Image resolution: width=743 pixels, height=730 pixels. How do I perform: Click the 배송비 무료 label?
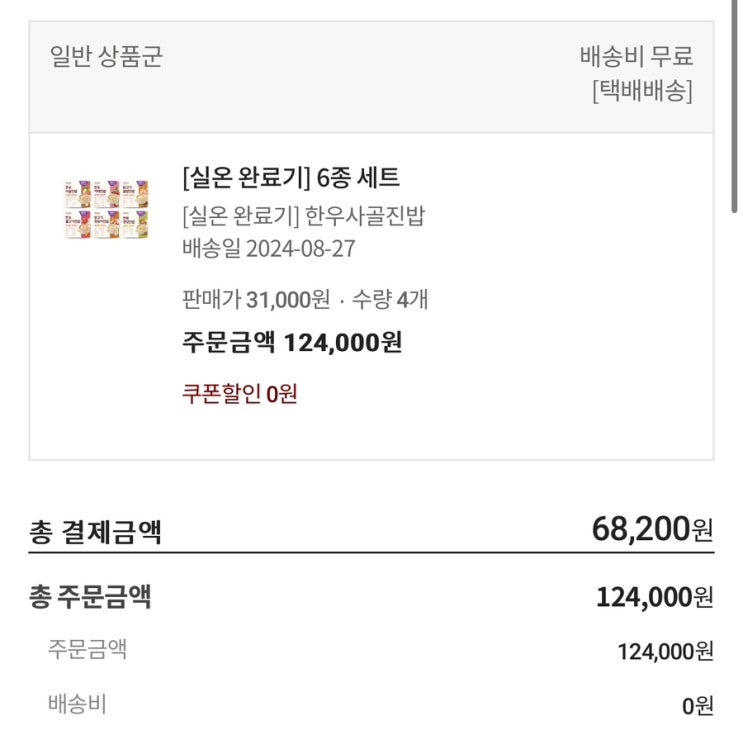coord(636,56)
